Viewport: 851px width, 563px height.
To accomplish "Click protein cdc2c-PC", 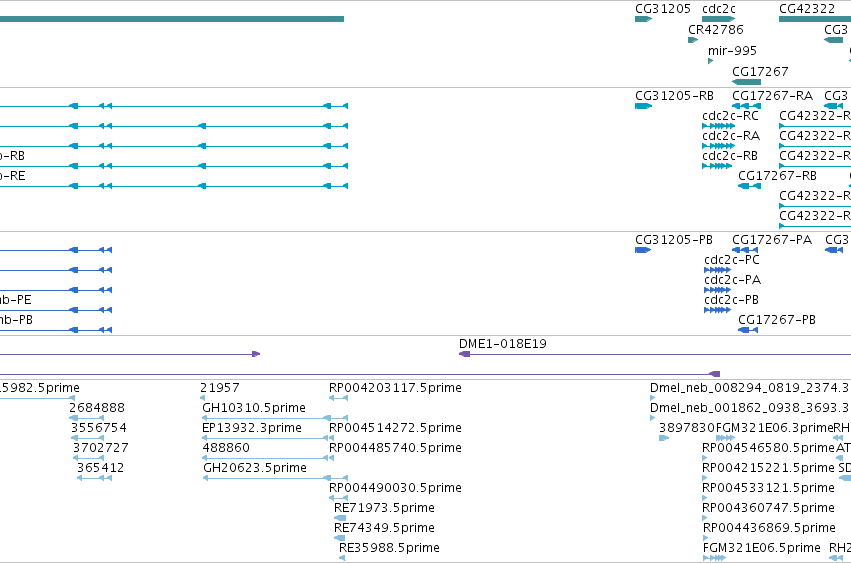I will pyautogui.click(x=732, y=260).
